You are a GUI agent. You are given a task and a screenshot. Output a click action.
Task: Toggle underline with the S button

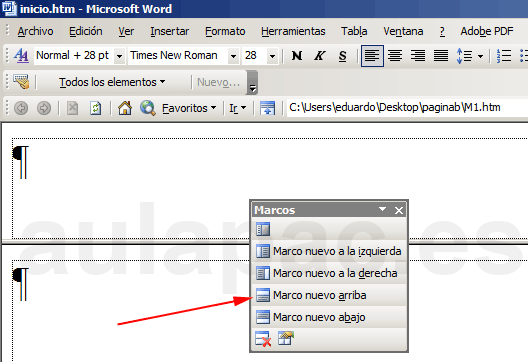tap(342, 56)
